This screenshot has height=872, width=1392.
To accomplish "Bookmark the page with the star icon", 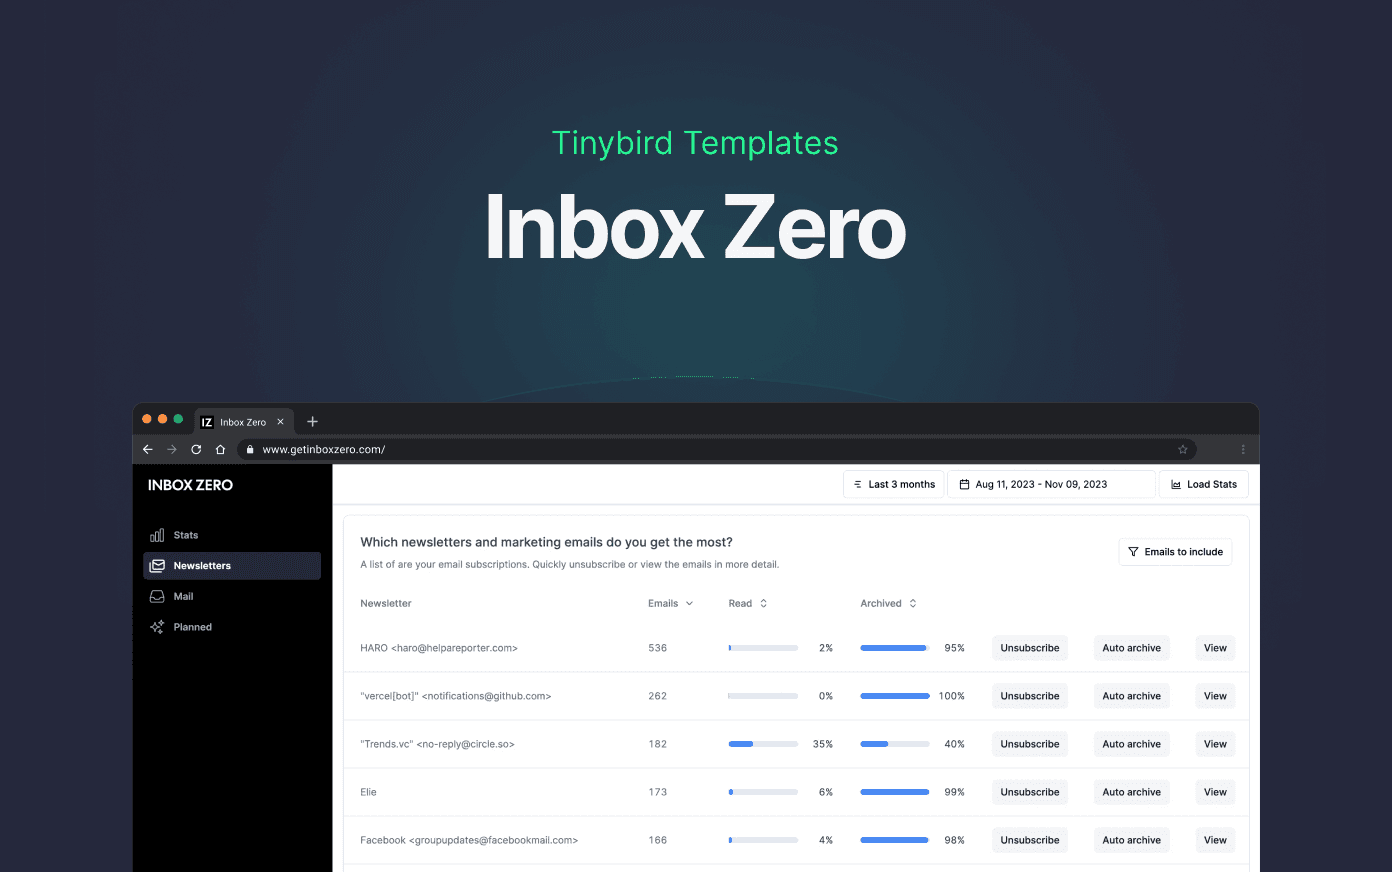I will [1183, 450].
